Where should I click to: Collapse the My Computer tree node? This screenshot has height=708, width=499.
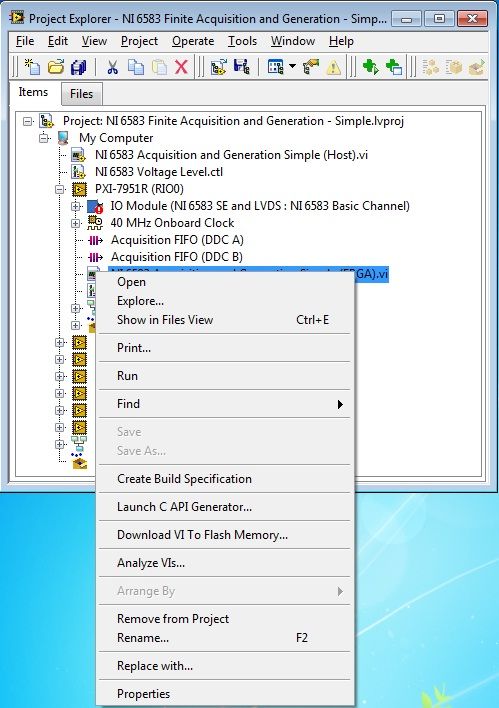(44, 138)
